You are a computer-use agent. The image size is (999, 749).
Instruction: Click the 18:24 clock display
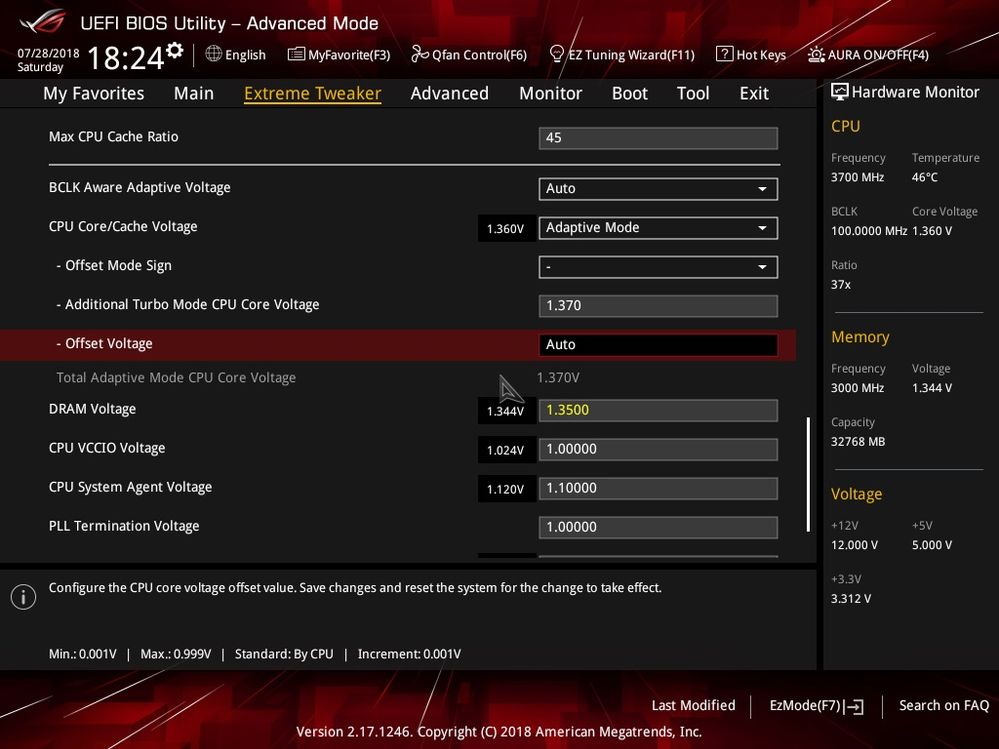coord(126,58)
